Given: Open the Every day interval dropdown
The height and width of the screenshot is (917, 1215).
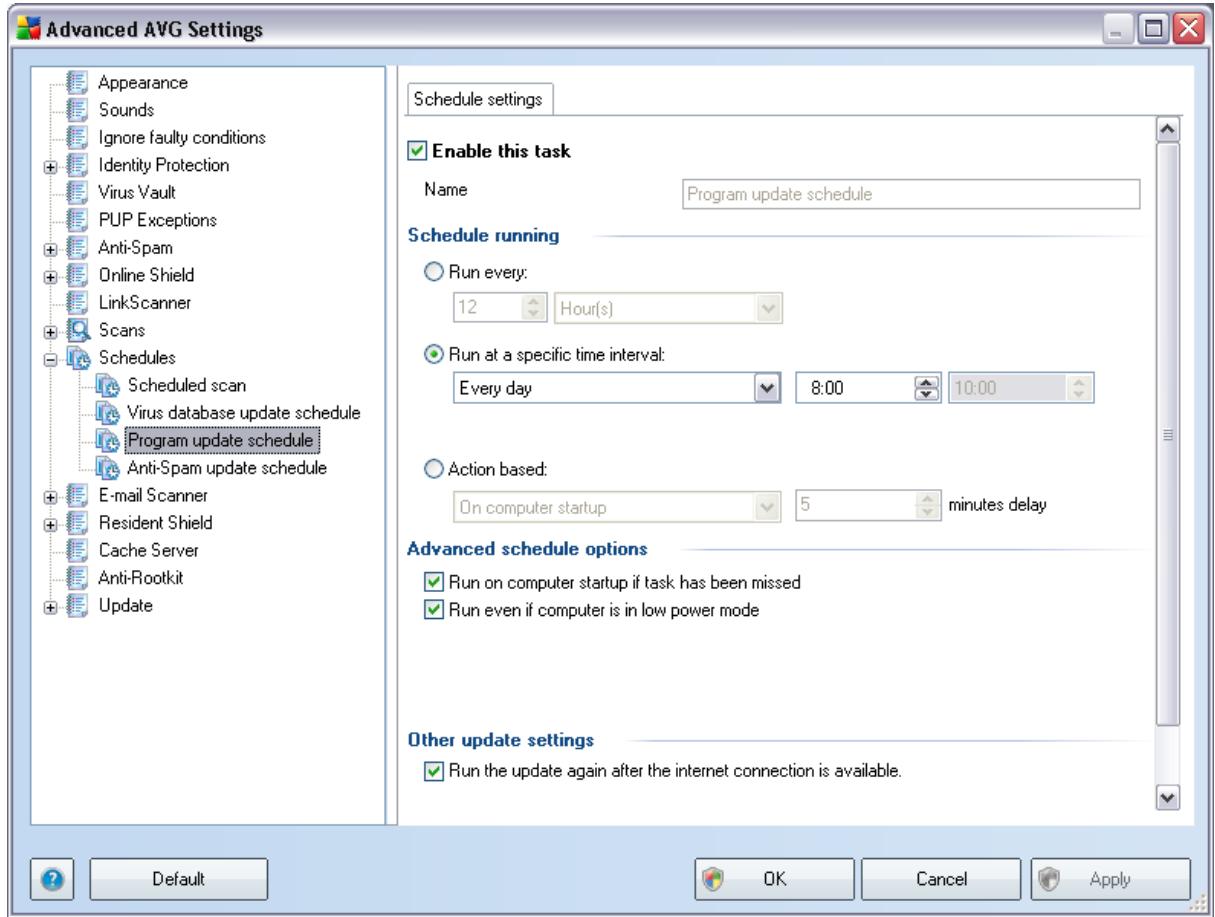Looking at the screenshot, I should [x=766, y=389].
